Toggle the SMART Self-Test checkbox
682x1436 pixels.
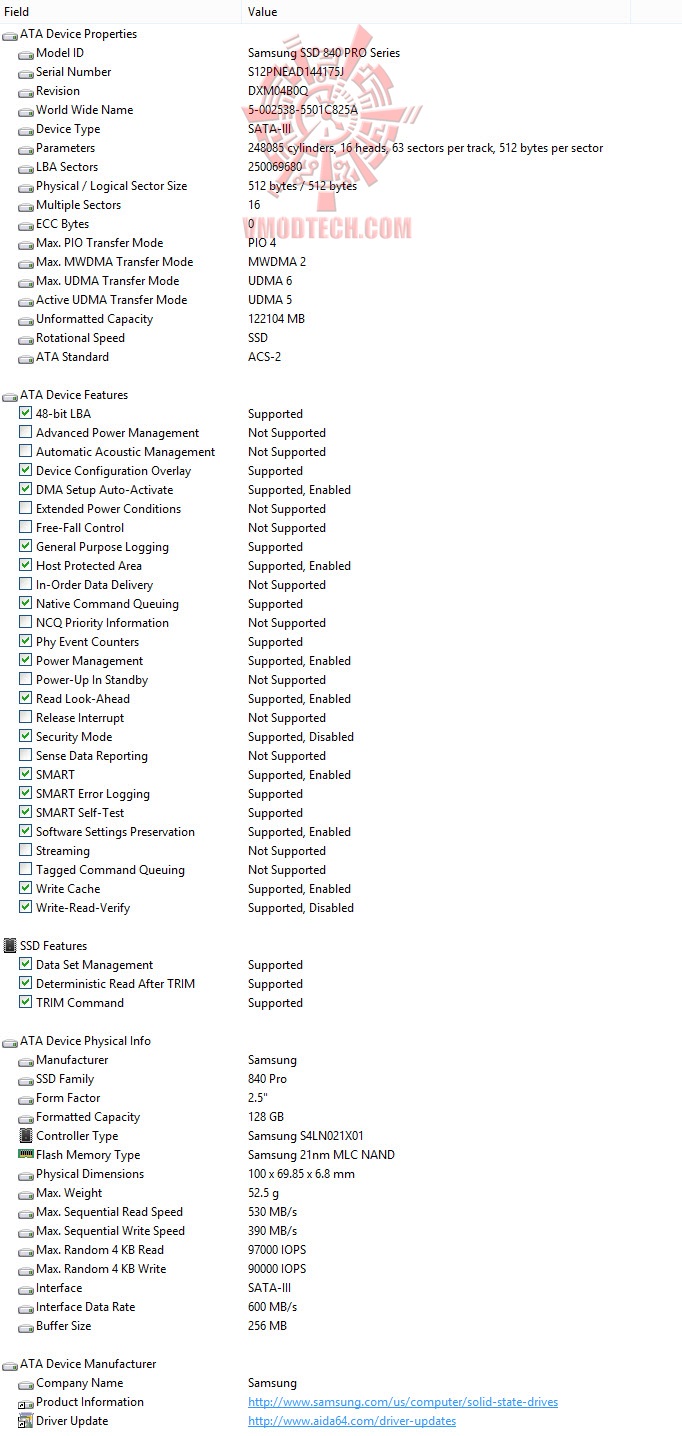[26, 813]
